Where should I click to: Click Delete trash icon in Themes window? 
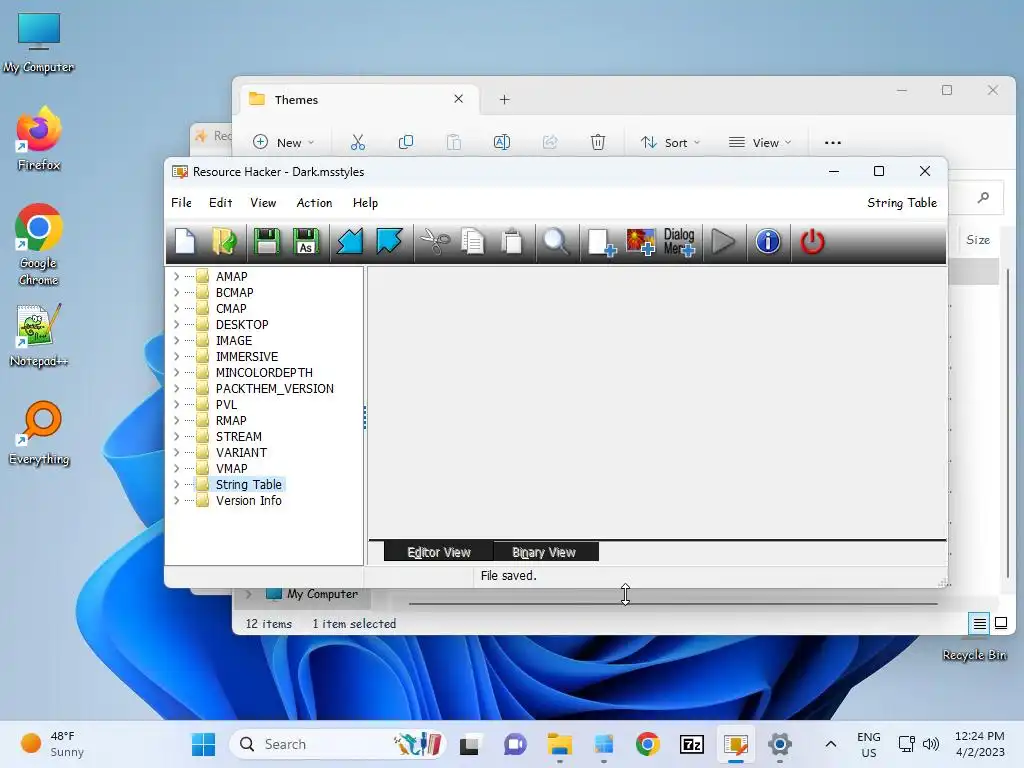598,142
